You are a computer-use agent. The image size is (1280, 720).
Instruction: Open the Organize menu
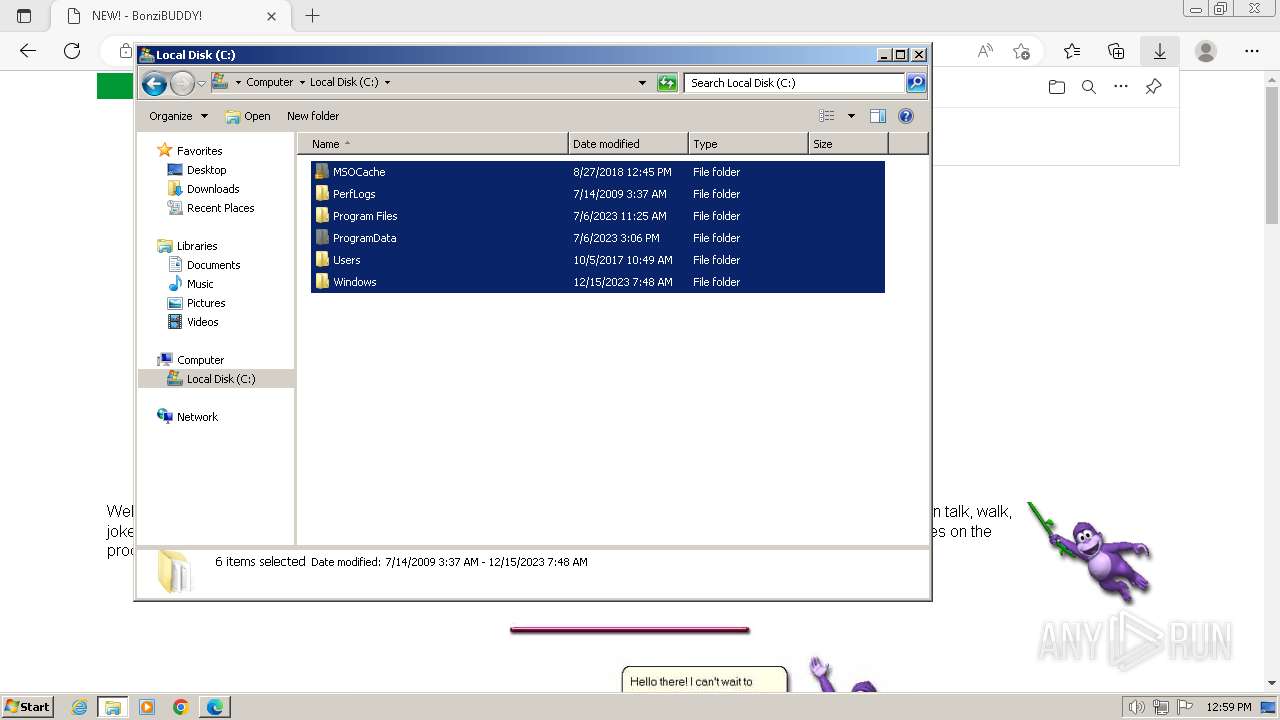click(178, 116)
